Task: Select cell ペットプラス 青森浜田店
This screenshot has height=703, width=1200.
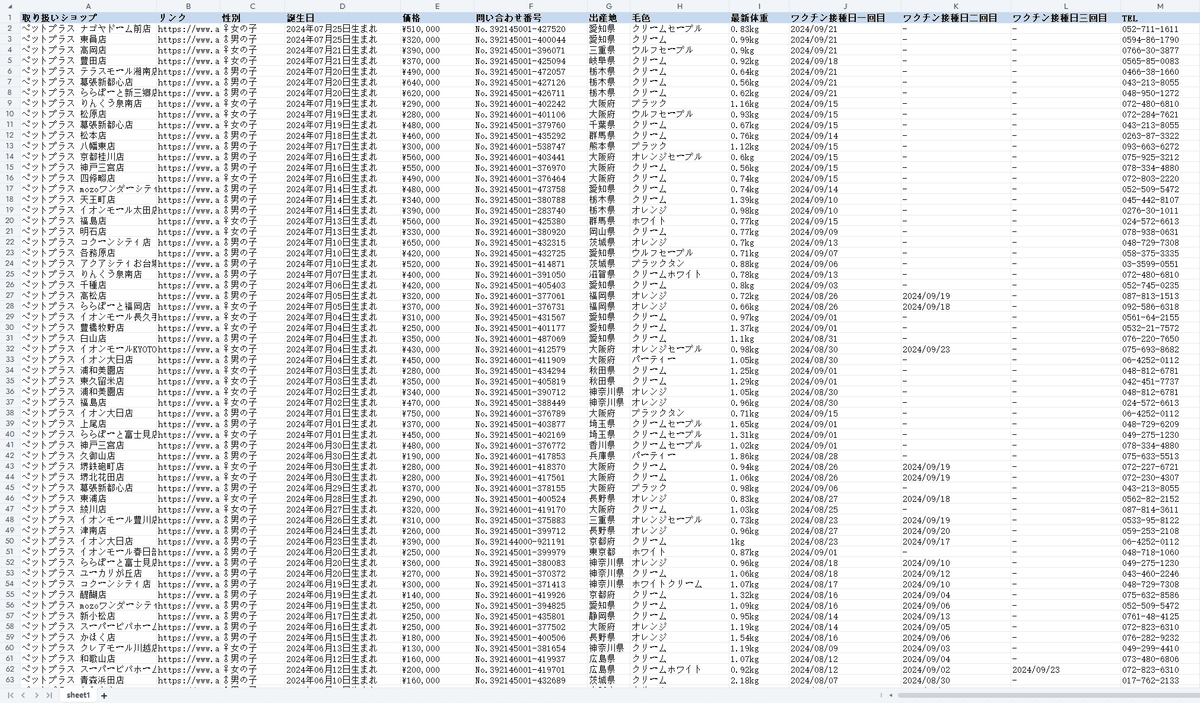Action: coord(87,680)
